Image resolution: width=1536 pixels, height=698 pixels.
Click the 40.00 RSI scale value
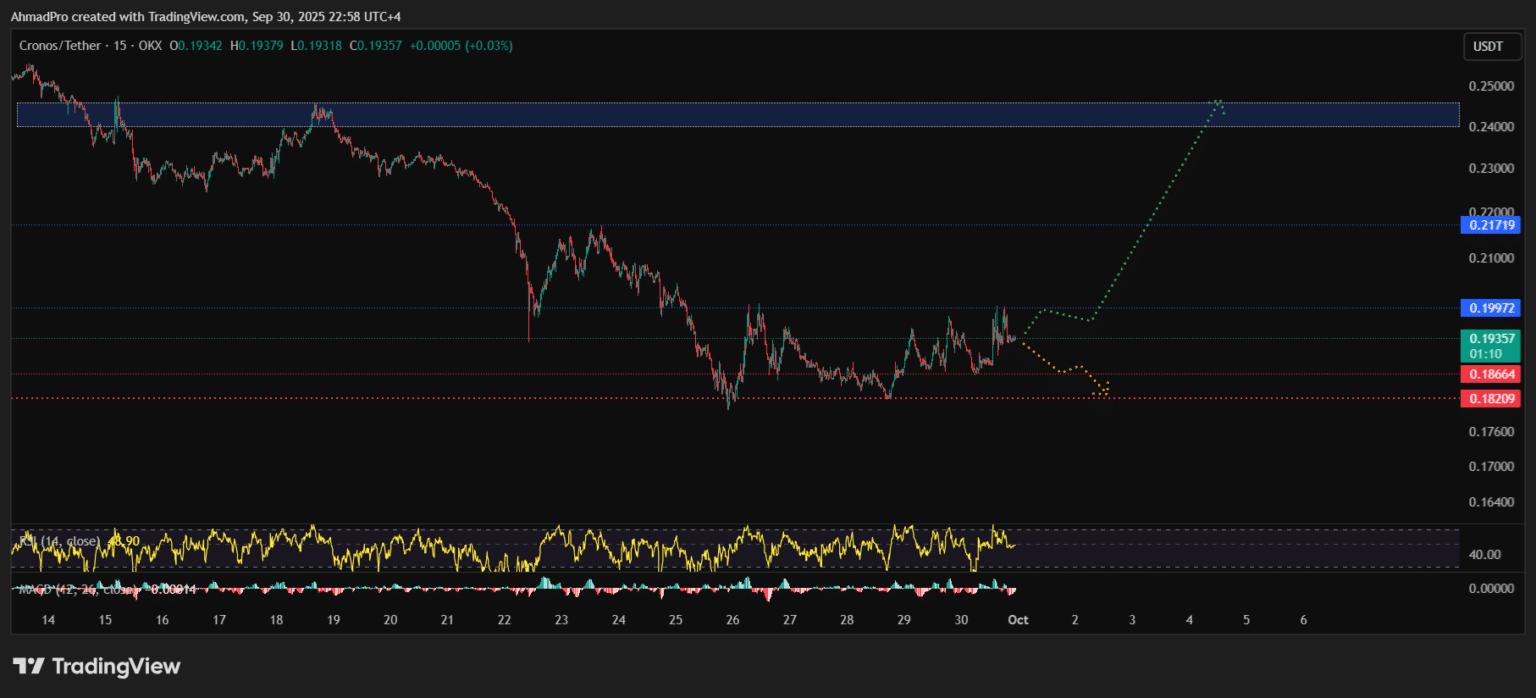click(1484, 555)
